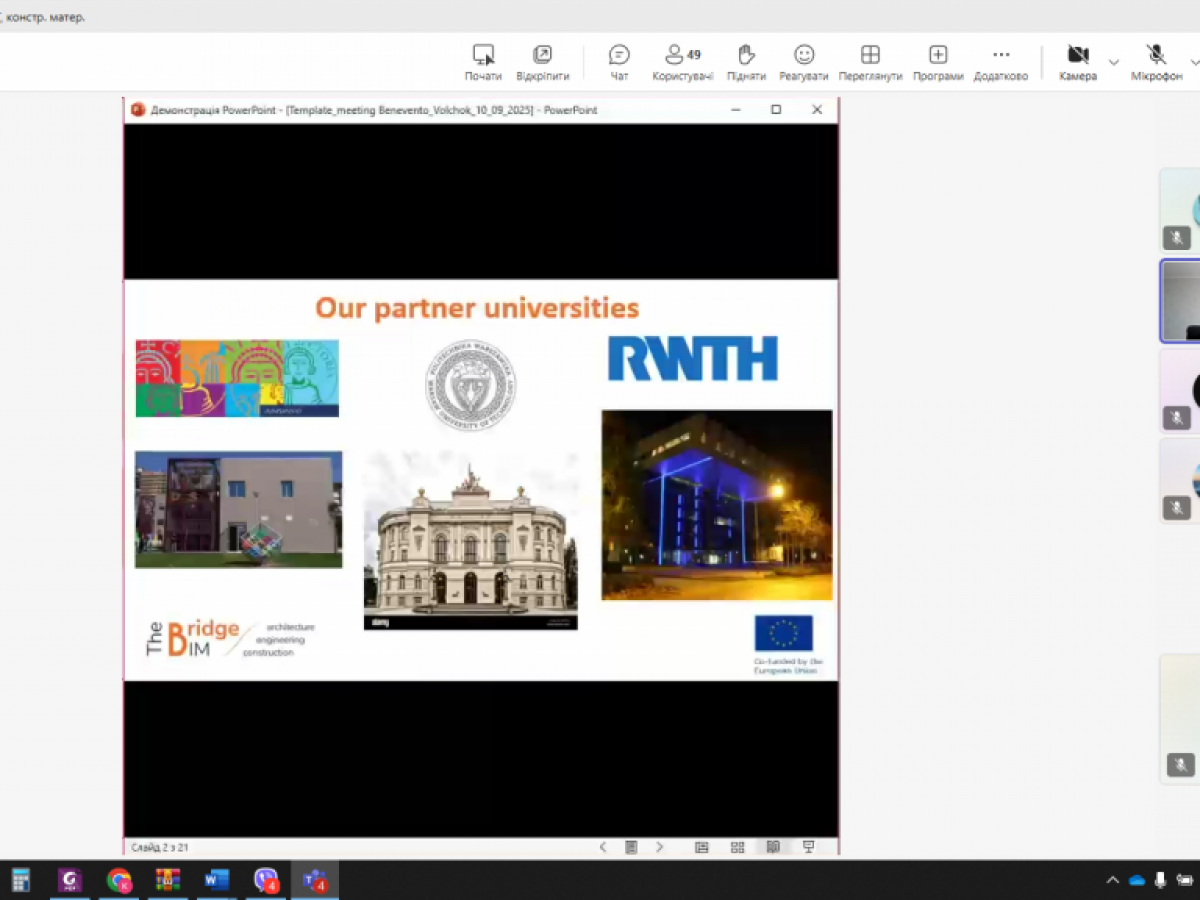Screen dimensions: 1200x900
Task: Switch to Normal view in PowerPoint
Action: 702,847
